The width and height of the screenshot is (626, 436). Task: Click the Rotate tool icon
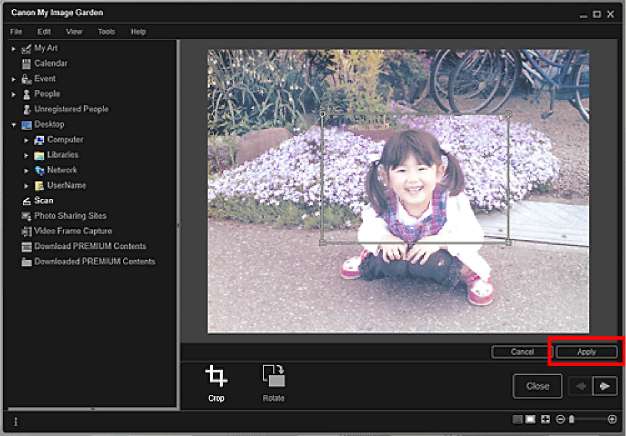(273, 377)
